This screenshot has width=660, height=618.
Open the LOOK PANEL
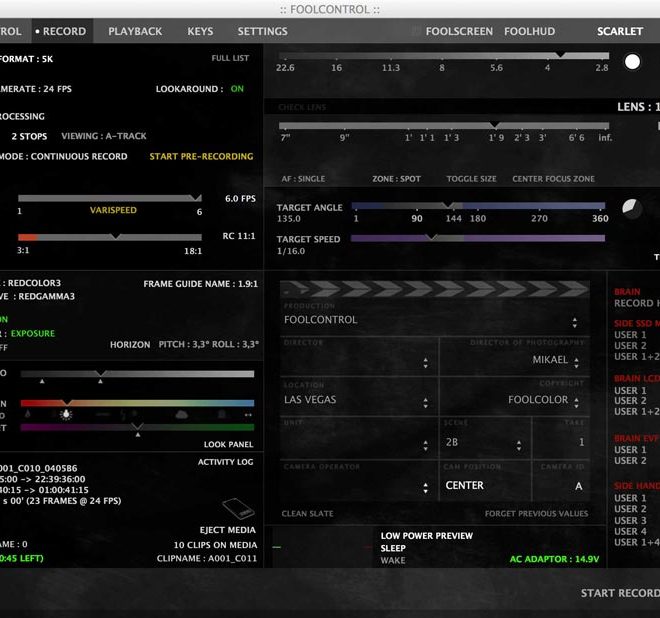[x=228, y=445]
